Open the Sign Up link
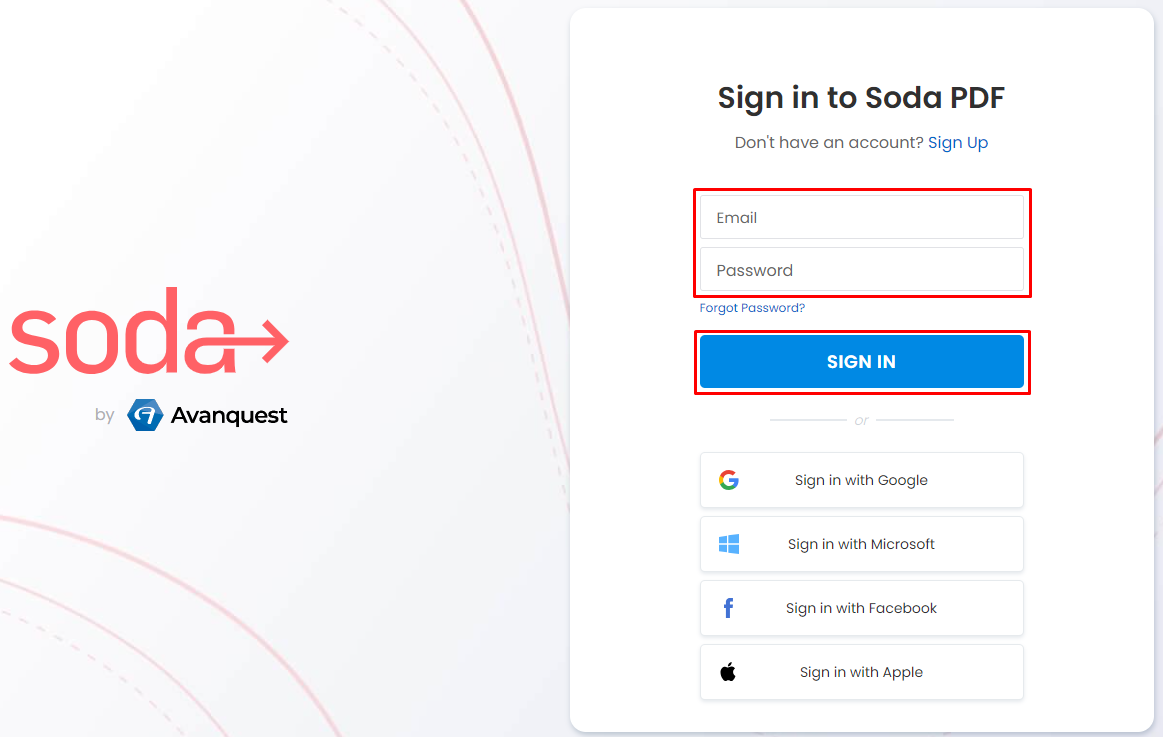The image size is (1163, 737). click(x=957, y=142)
